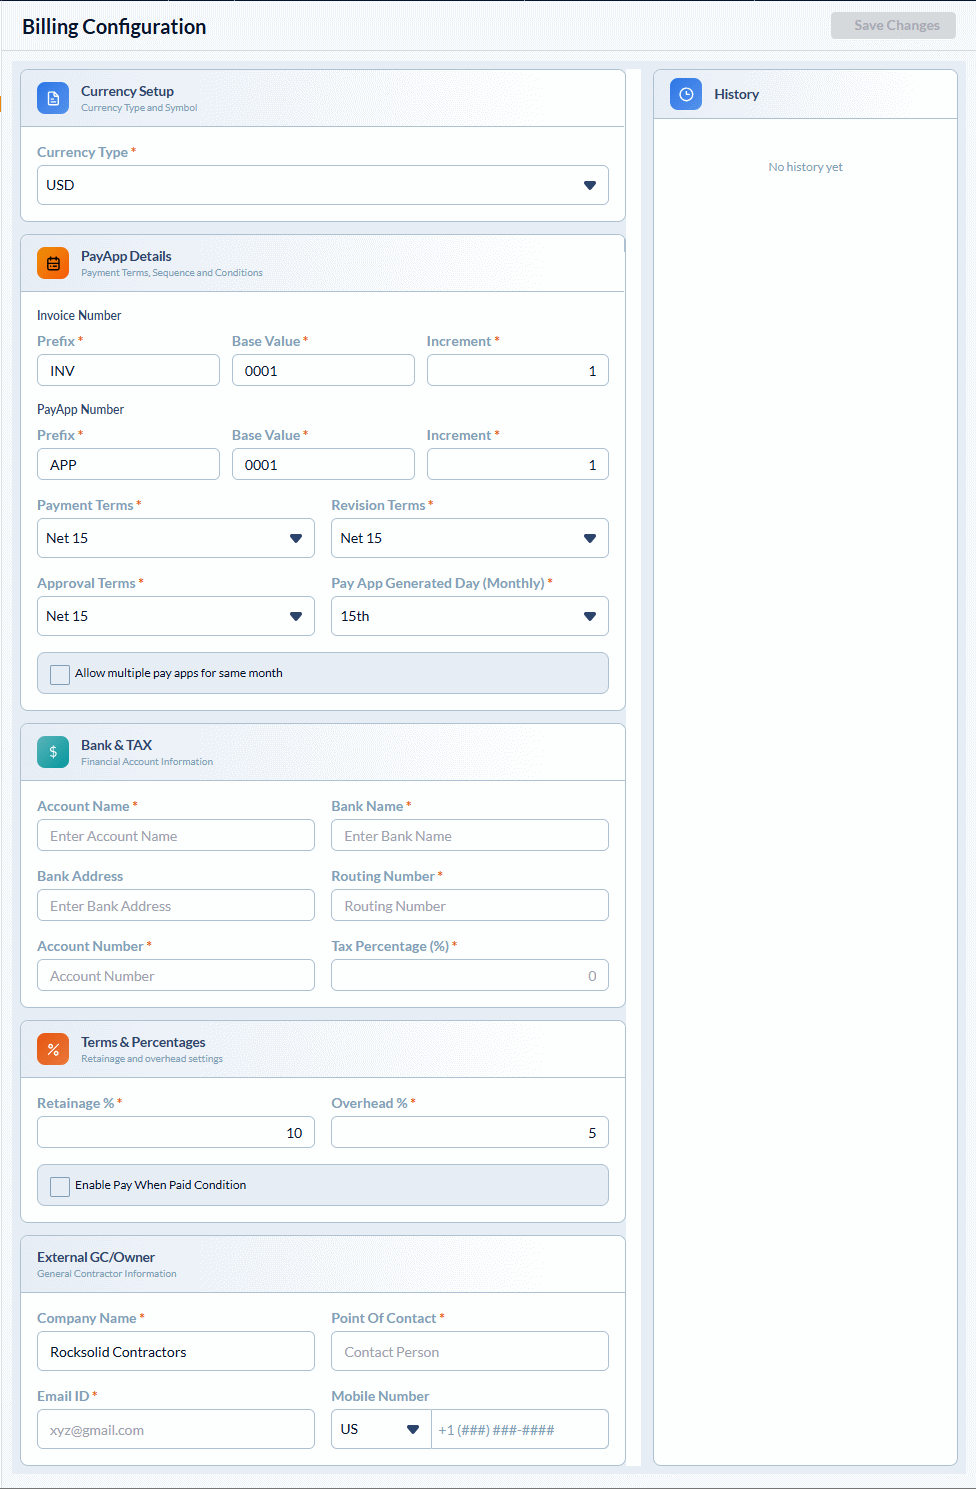Open the US country code selector
Screen dimensions: 976x1489
[x=380, y=1429]
